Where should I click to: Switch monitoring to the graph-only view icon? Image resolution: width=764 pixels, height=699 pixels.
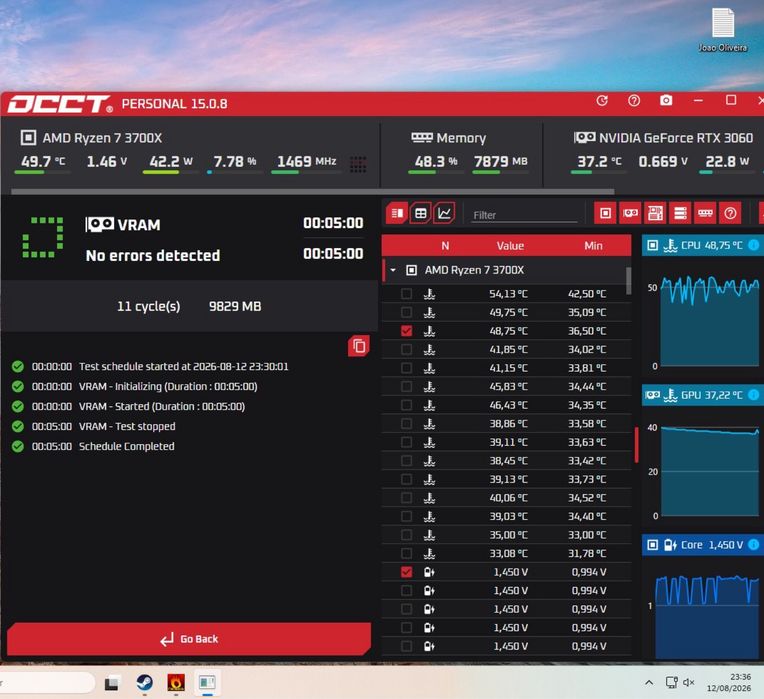point(444,213)
